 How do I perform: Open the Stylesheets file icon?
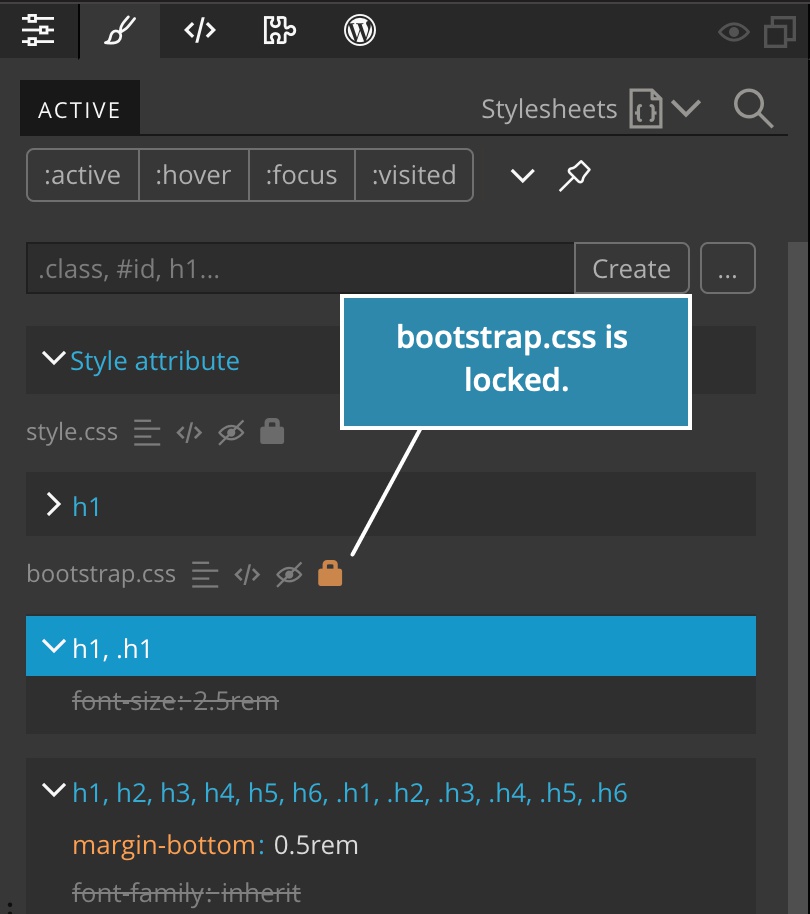pos(646,108)
